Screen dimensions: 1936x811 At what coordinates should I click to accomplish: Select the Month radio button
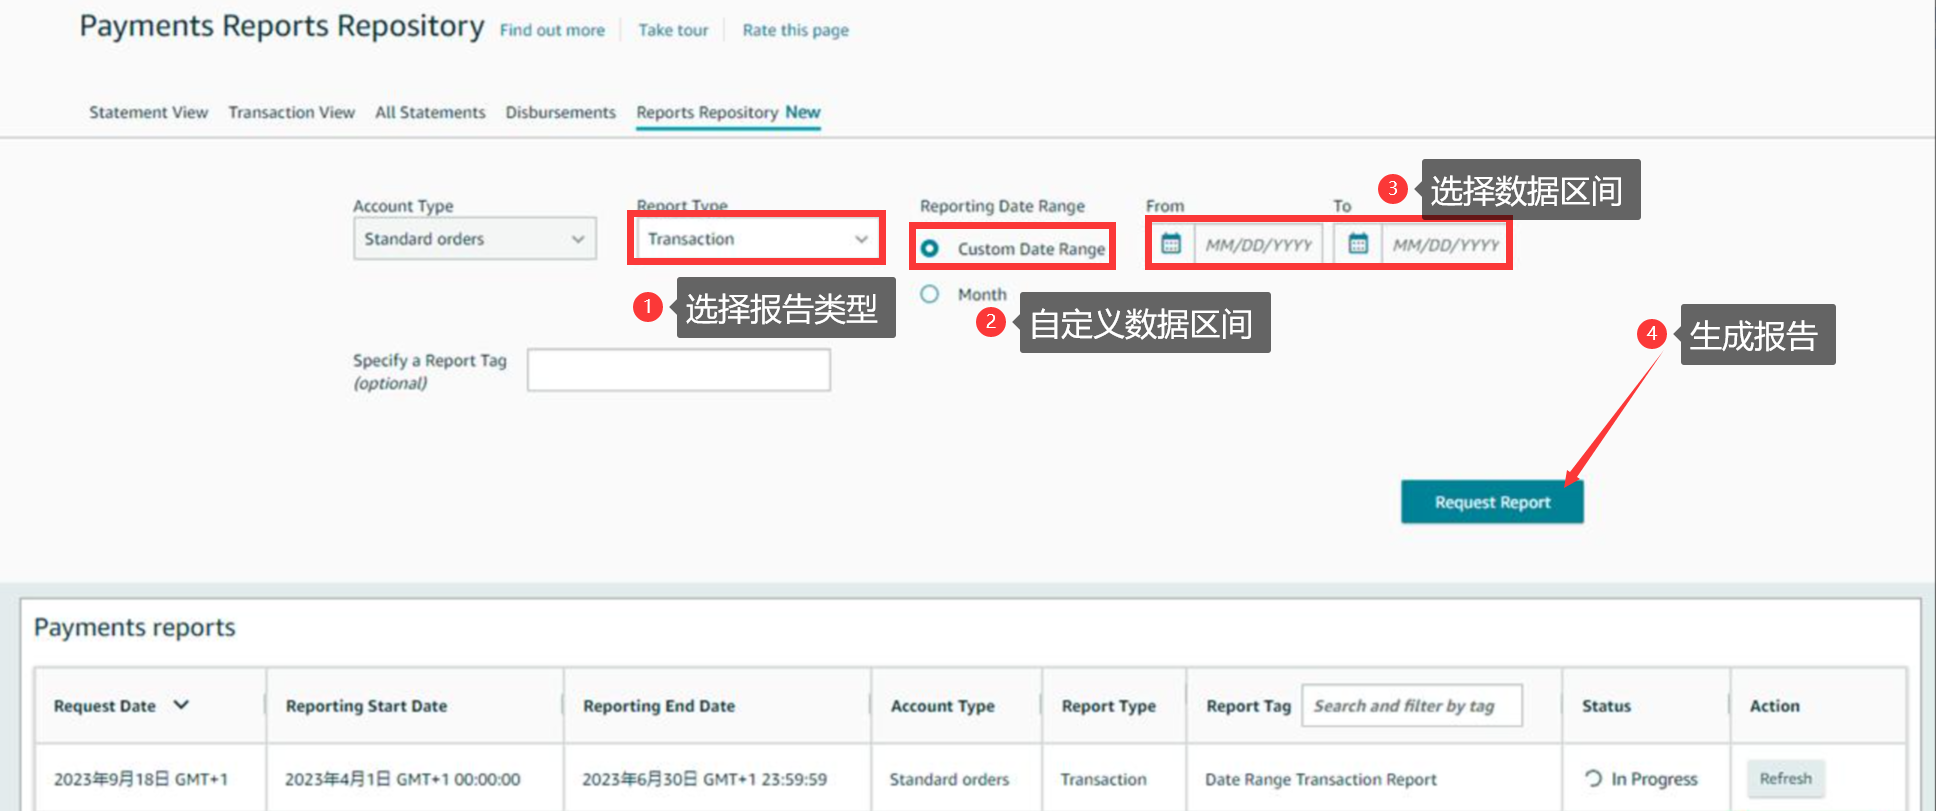[x=929, y=294]
